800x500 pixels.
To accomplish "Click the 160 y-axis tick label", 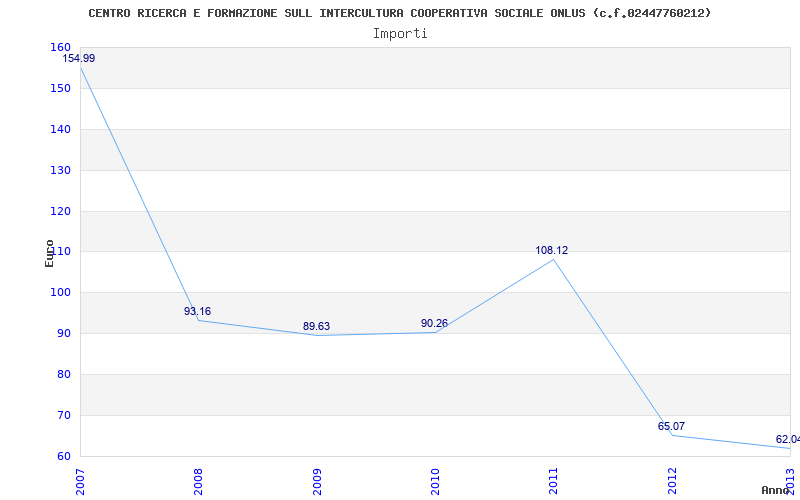I will 60,47.
